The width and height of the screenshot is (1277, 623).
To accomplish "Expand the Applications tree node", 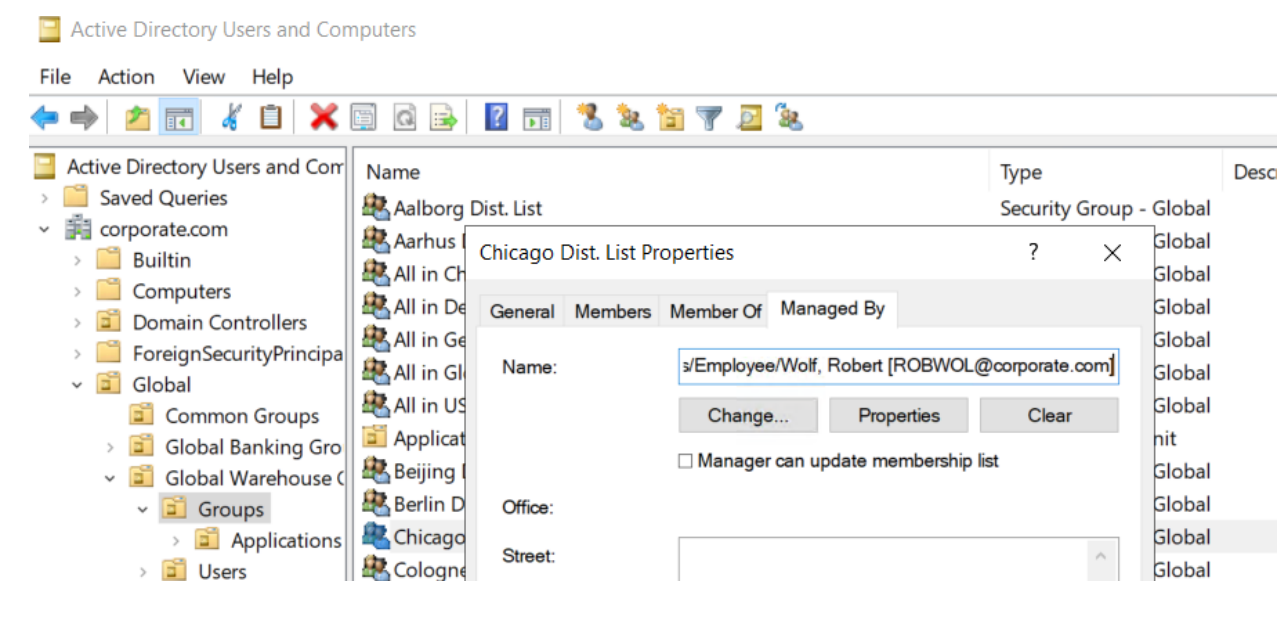I will coord(177,540).
